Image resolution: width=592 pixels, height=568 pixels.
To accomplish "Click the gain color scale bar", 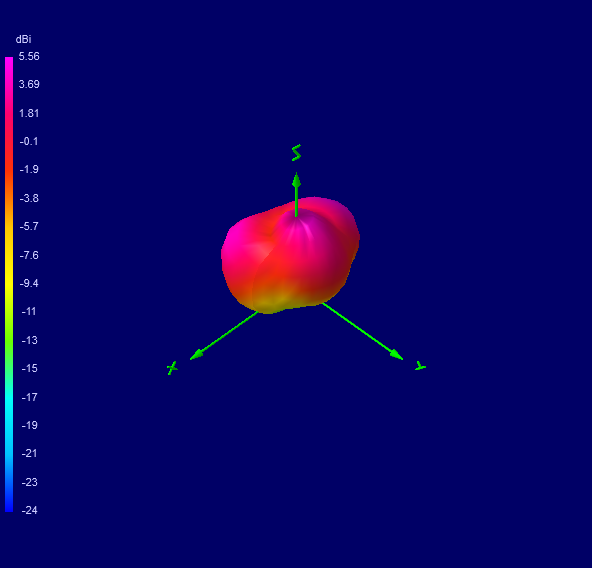I will [9, 284].
